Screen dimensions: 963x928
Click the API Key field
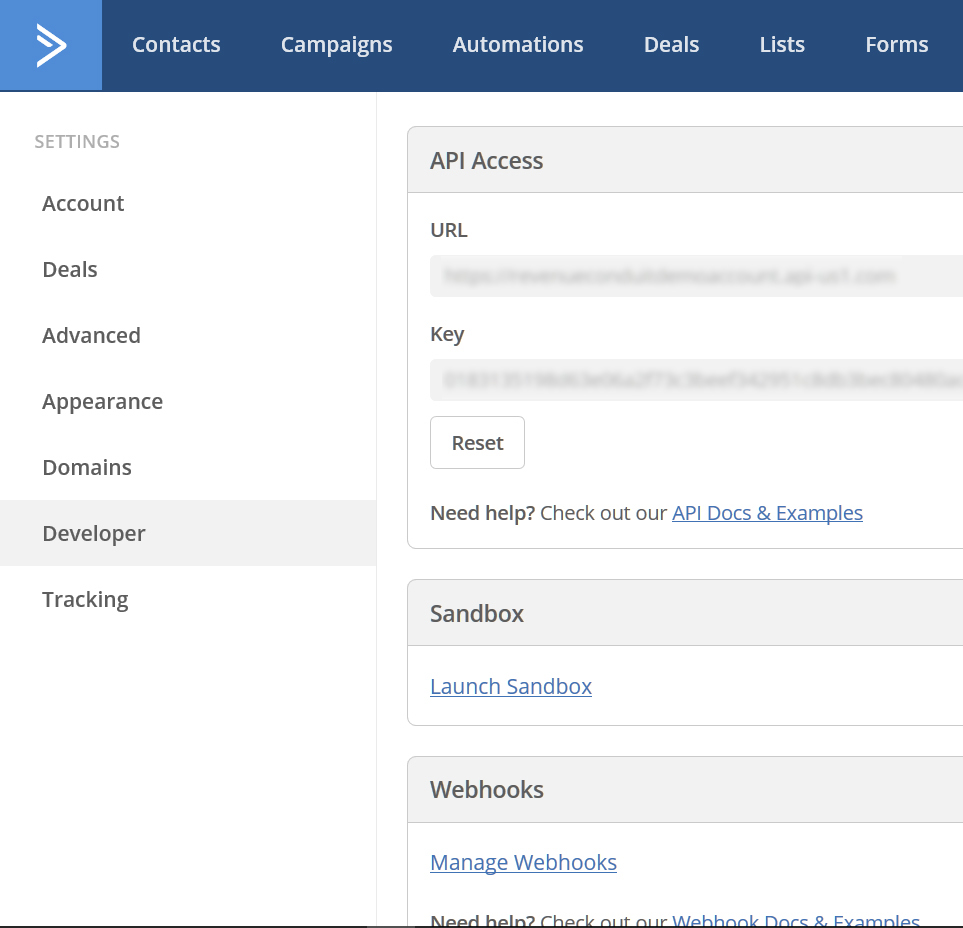click(696, 380)
